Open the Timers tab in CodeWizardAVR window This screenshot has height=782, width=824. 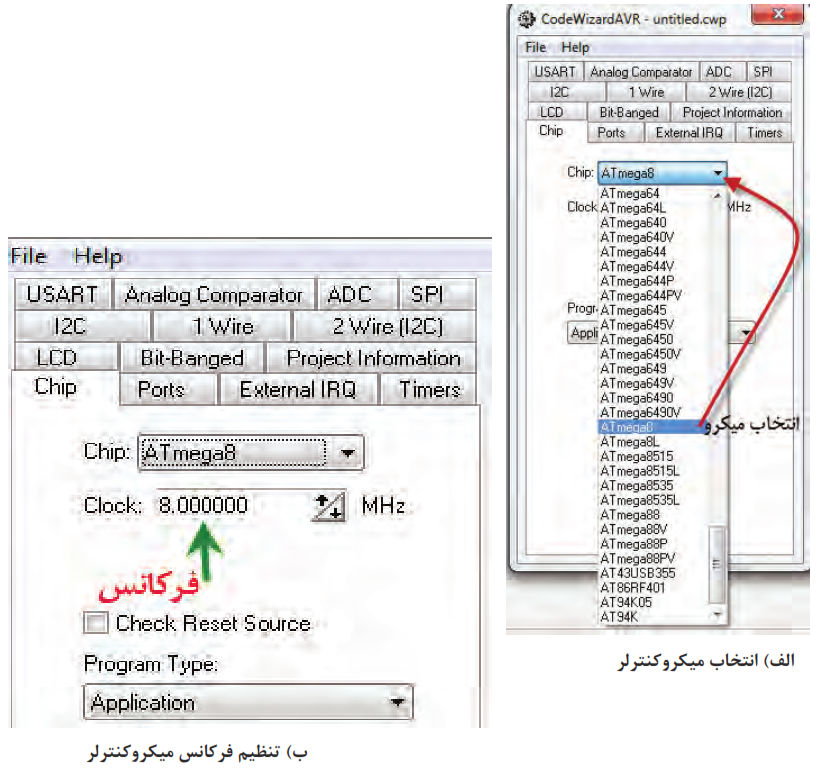(x=763, y=132)
